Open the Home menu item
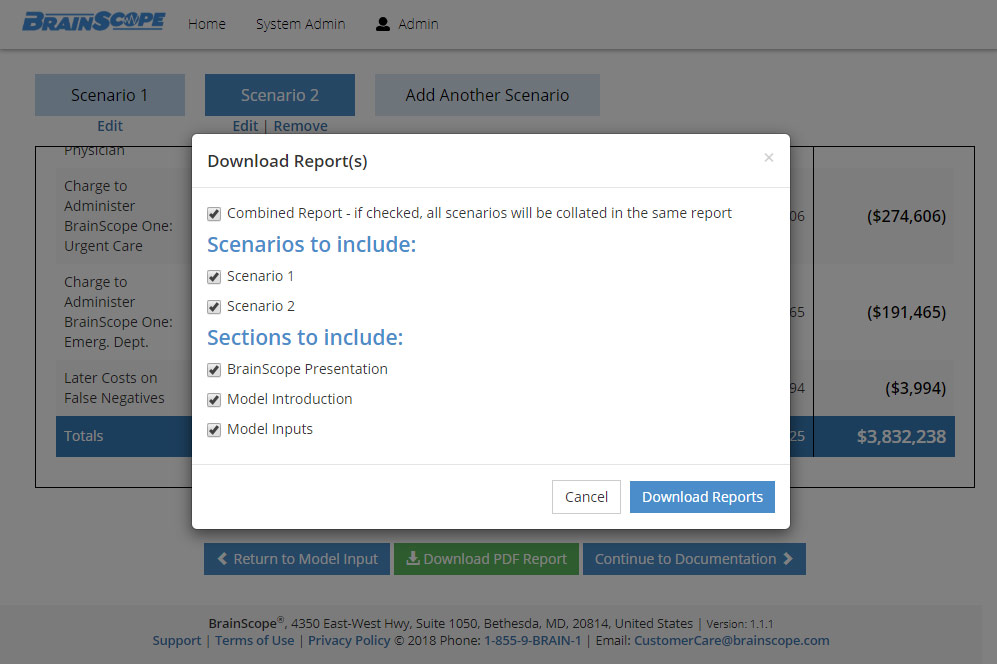The height and width of the screenshot is (664, 997). 207,24
